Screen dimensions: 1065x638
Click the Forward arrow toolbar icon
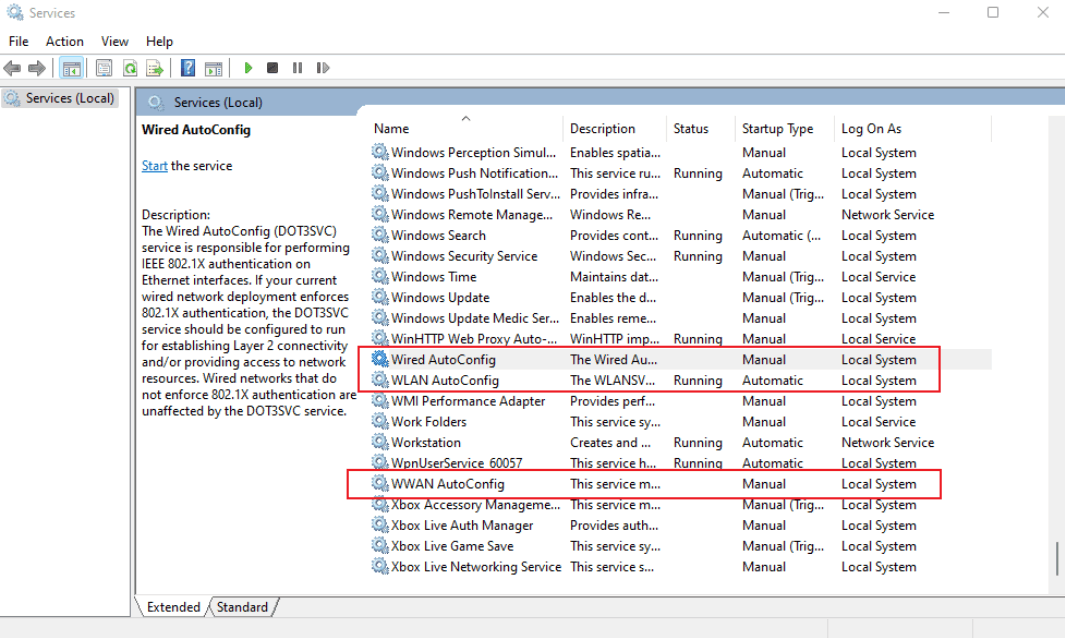click(x=37, y=68)
